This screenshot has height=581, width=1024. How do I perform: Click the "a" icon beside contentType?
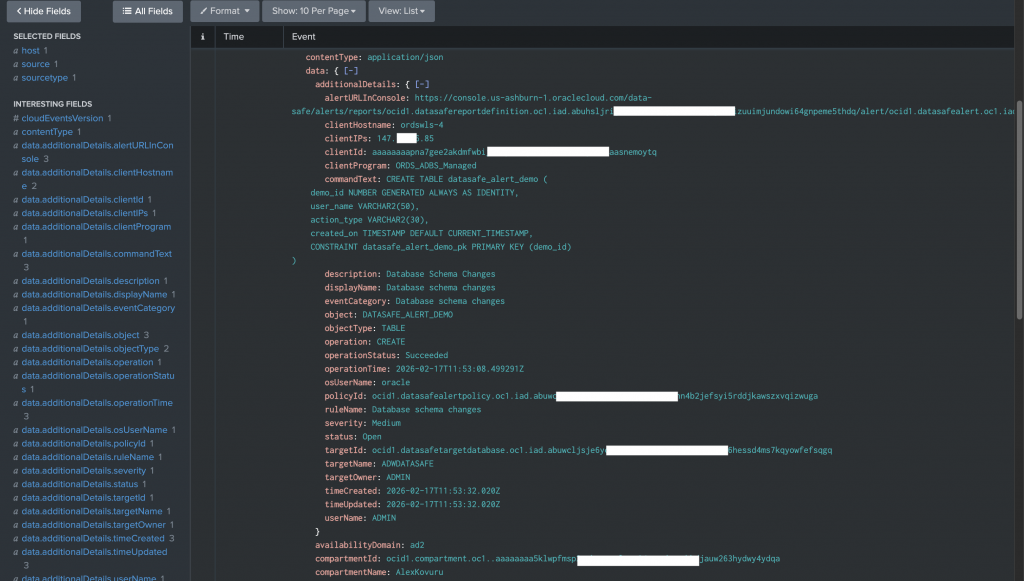tap(15, 131)
